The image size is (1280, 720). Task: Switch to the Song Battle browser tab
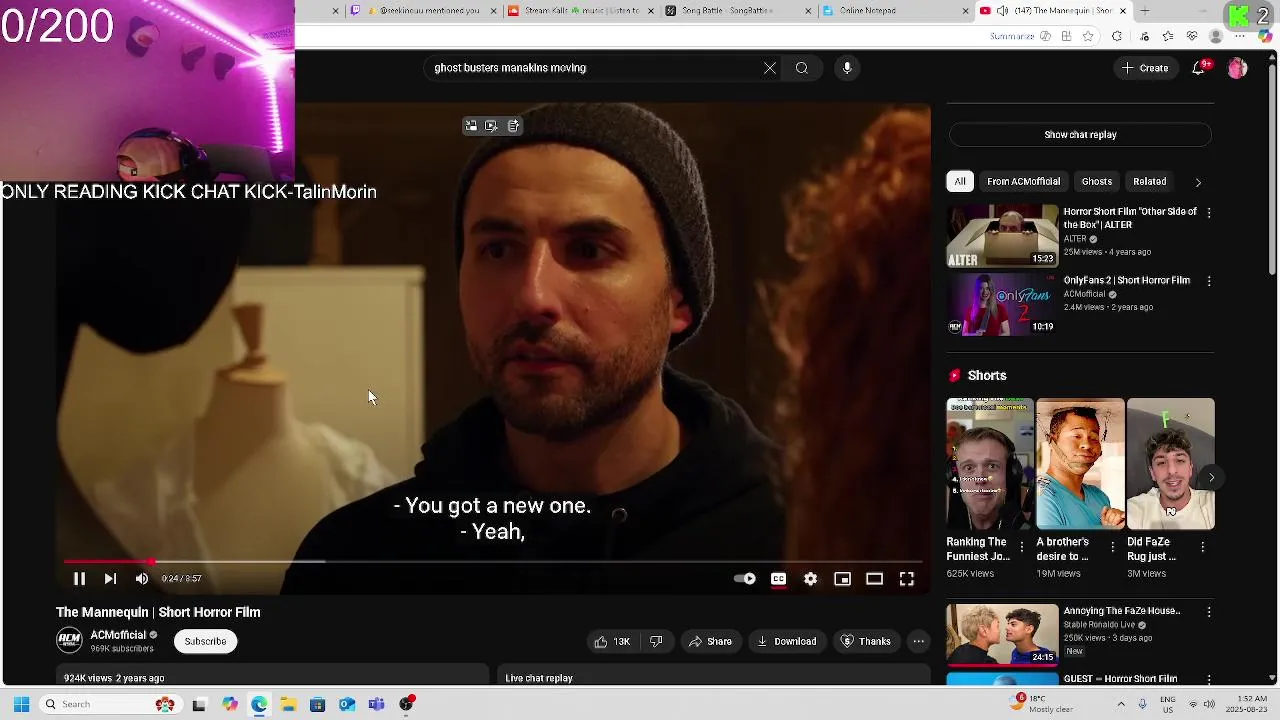[737, 11]
